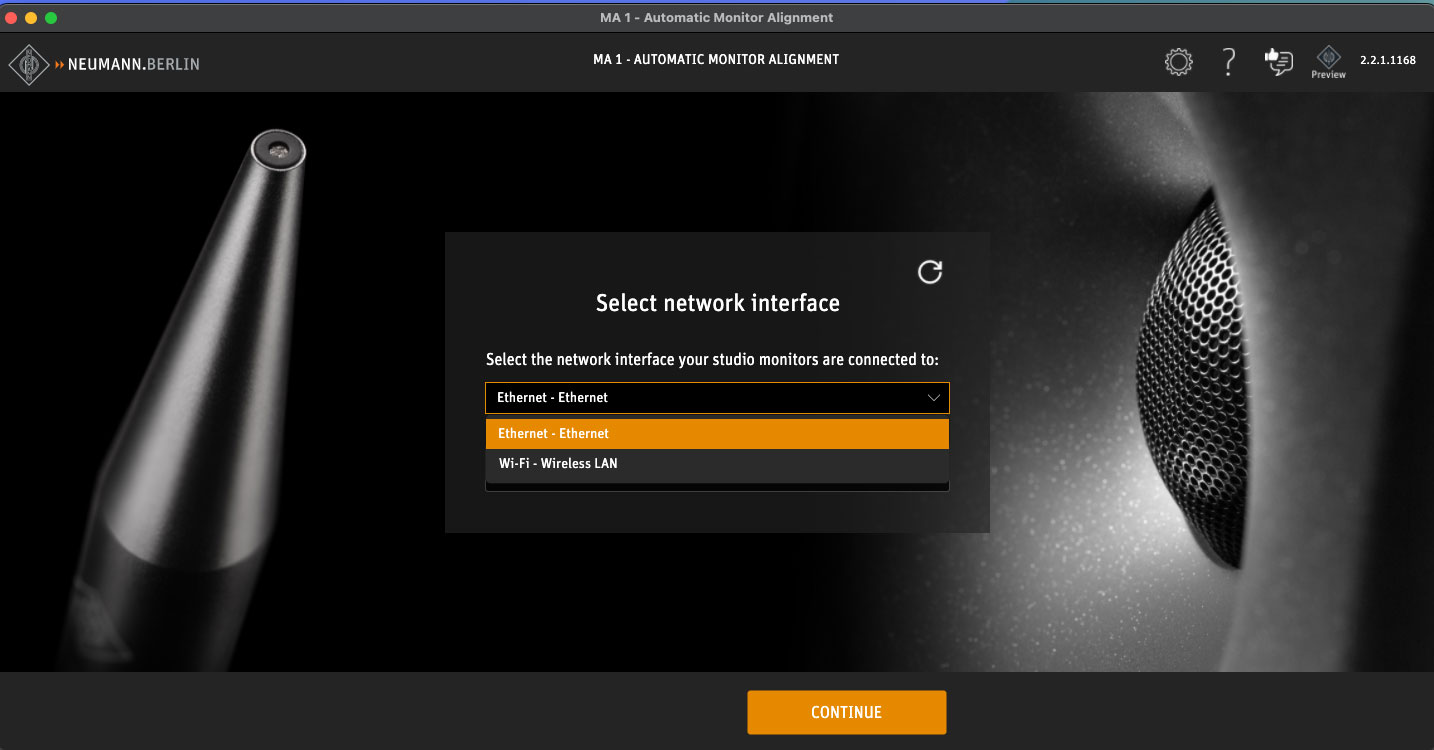Open the feedback thumbs-up icon
1434x750 pixels.
pyautogui.click(x=1279, y=62)
